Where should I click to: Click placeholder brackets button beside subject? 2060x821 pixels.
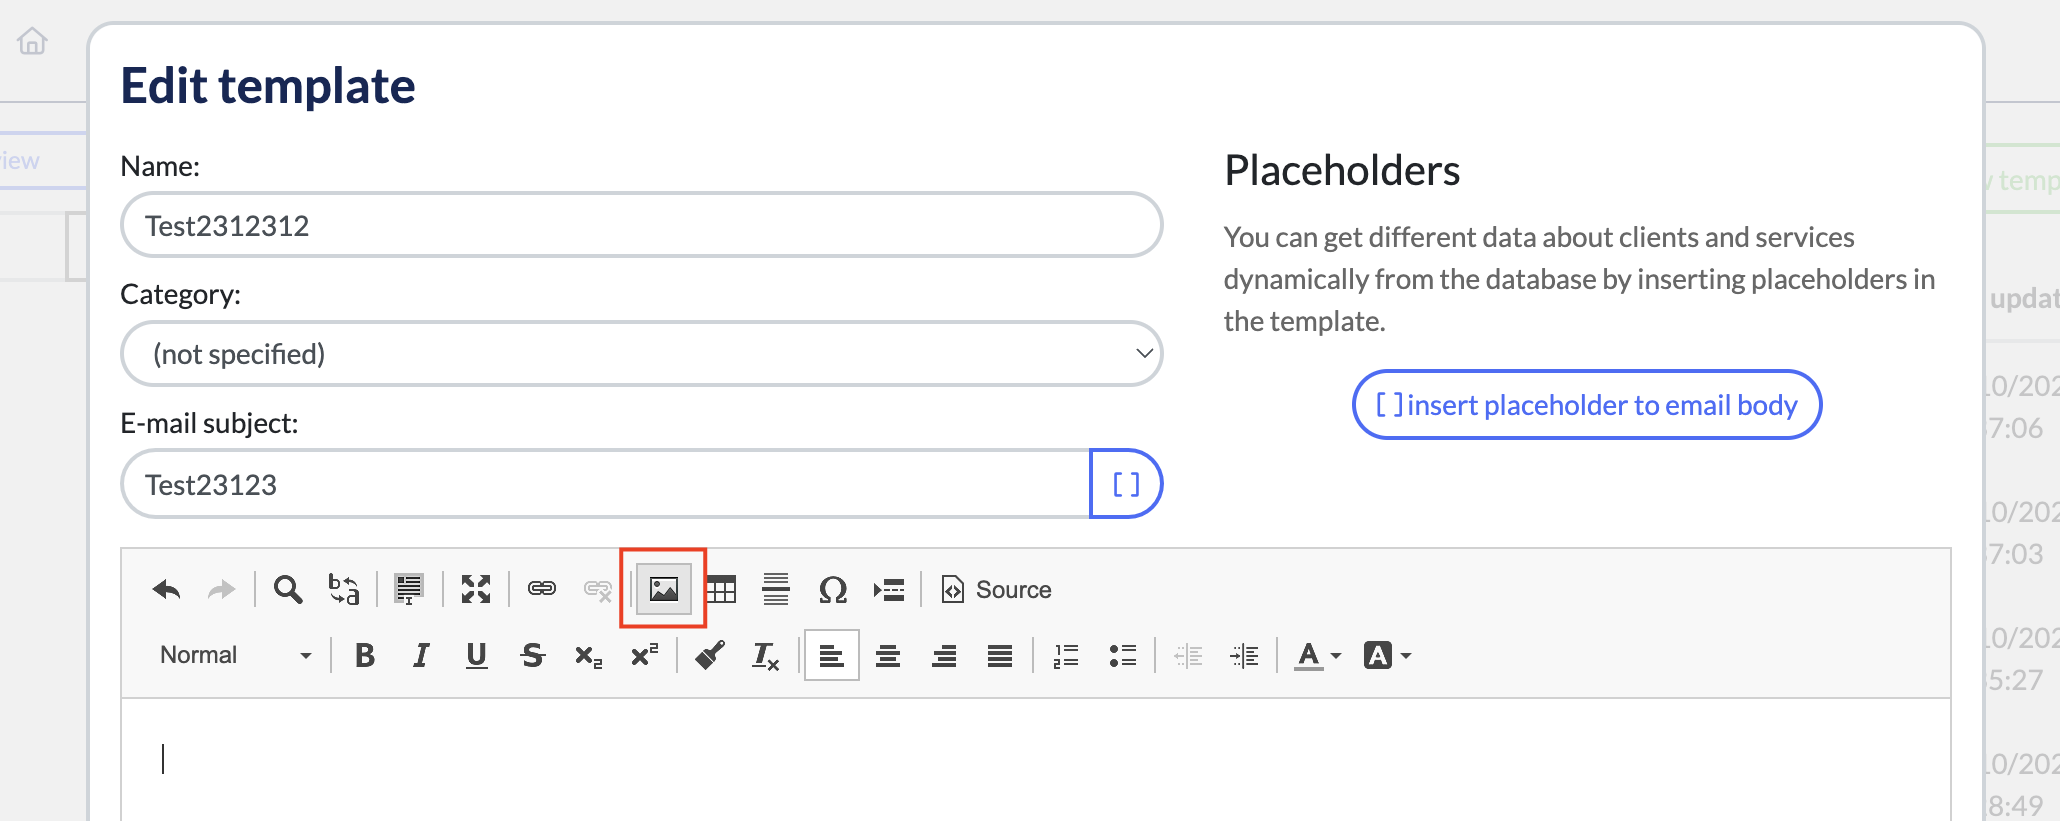pyautogui.click(x=1126, y=485)
